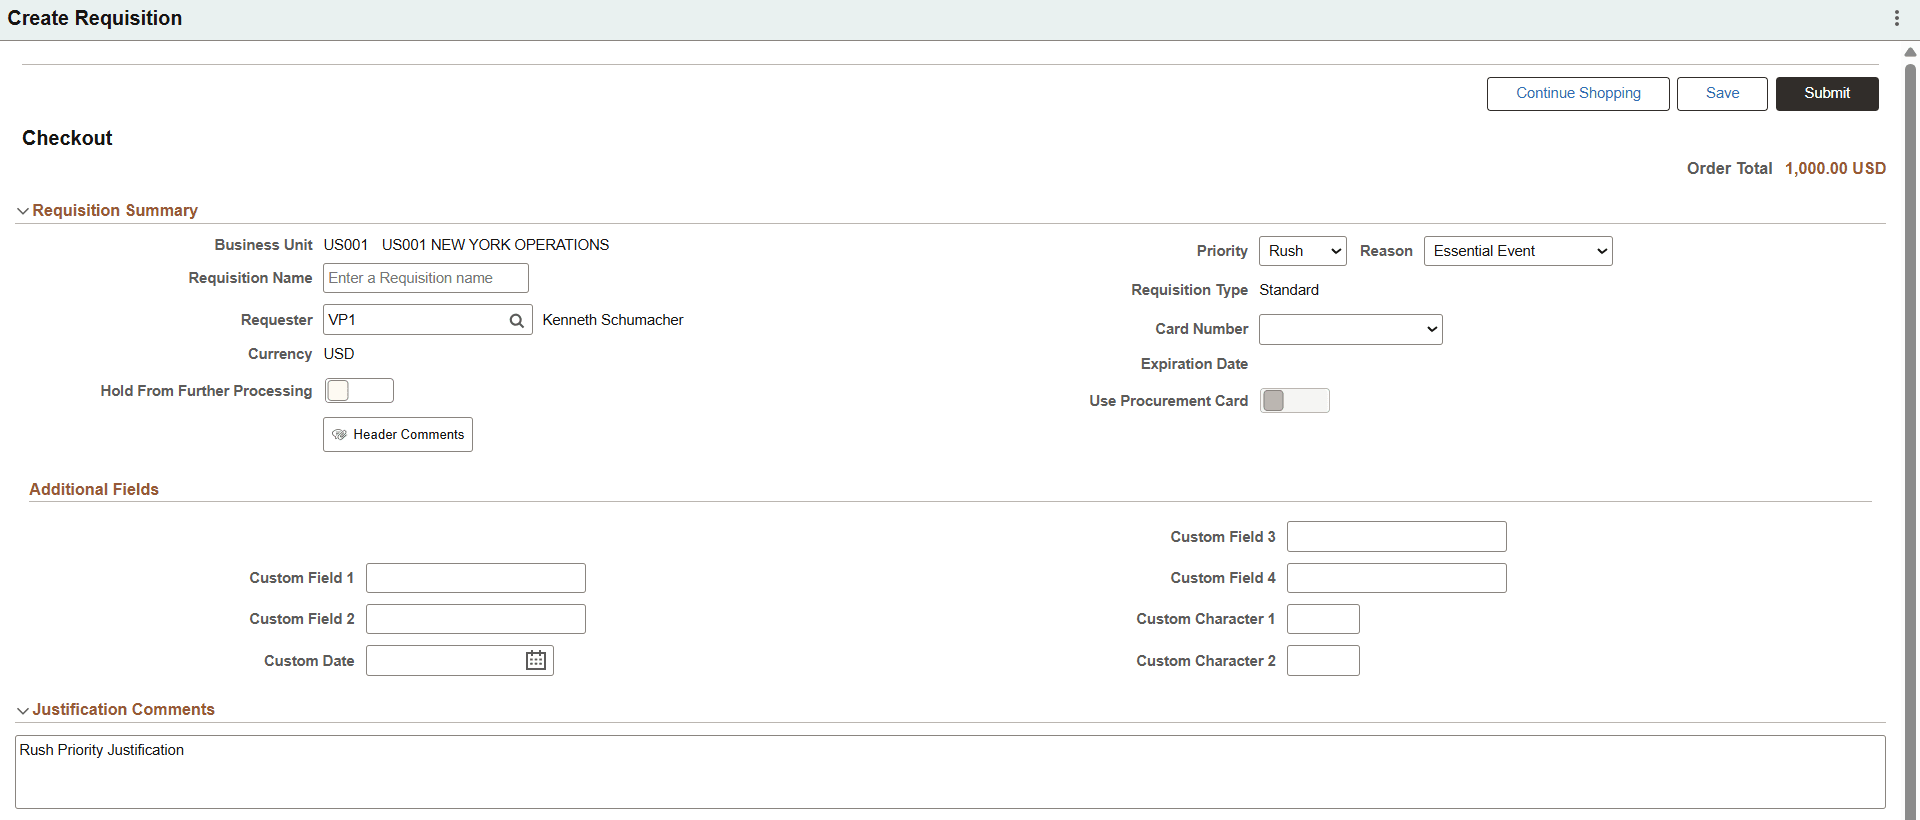Screen dimensions: 1920x820
Task: Open the three-dot actions menu
Action: tap(1896, 18)
